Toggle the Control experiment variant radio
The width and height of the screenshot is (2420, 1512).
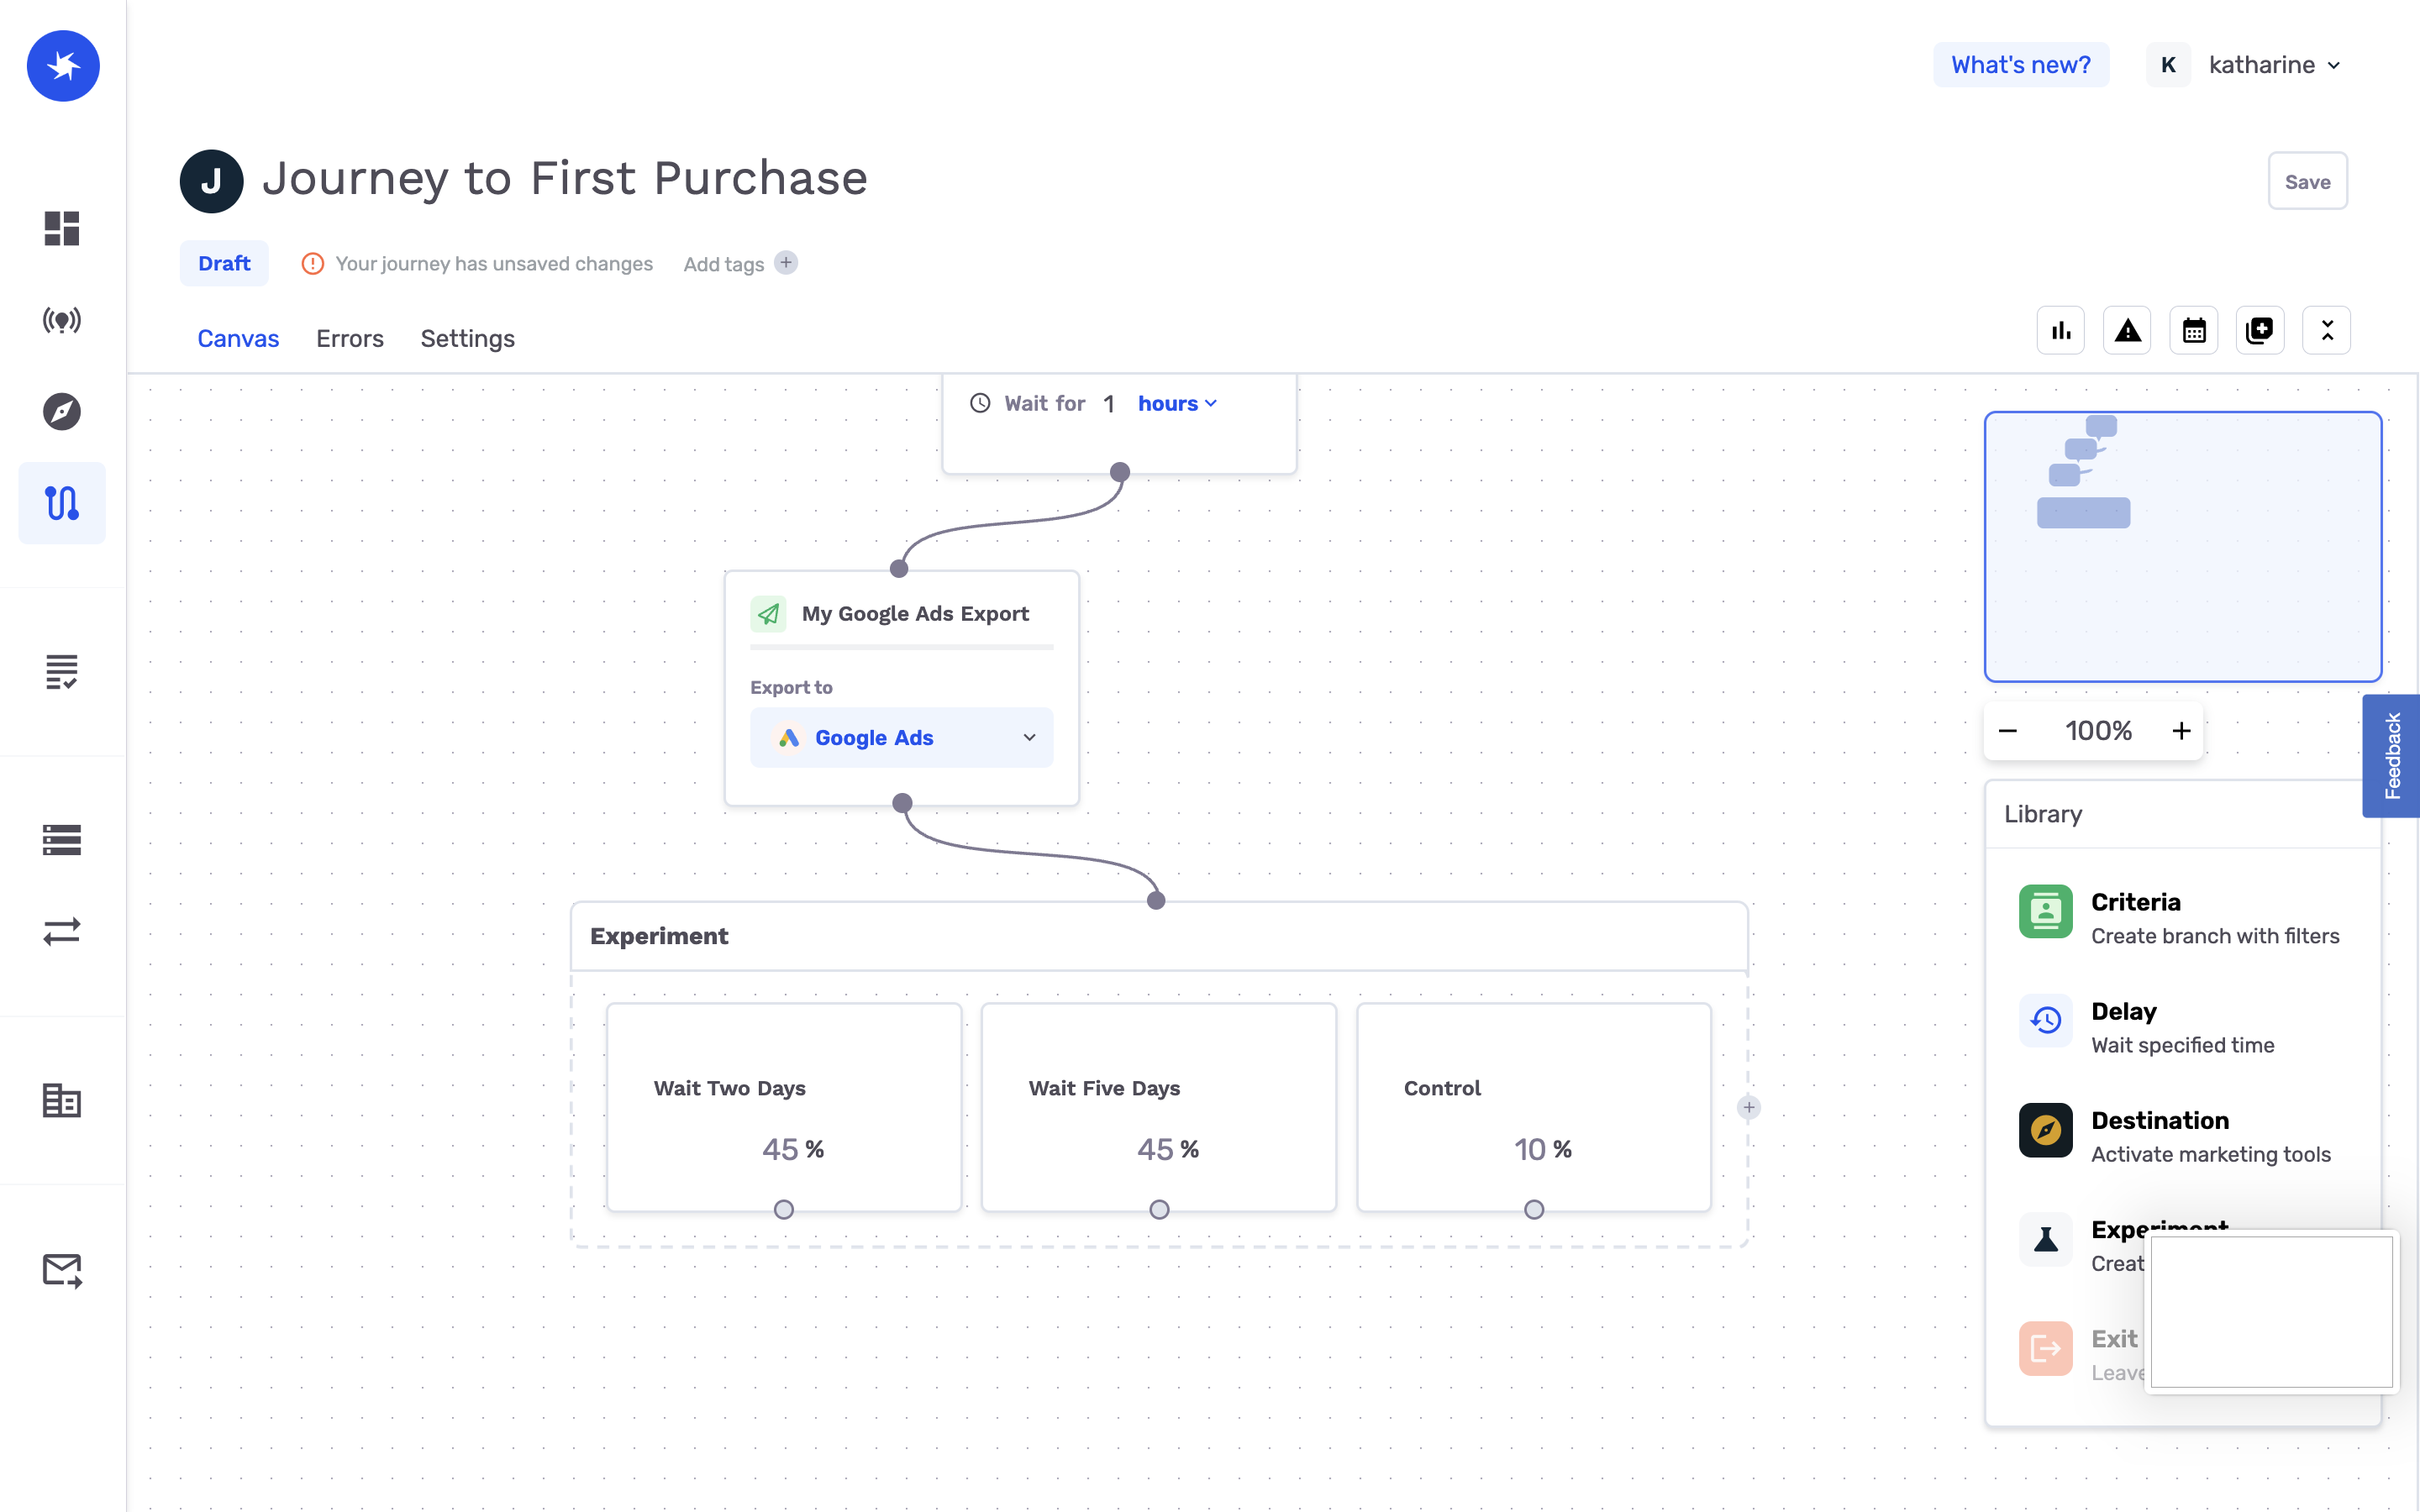(x=1535, y=1209)
